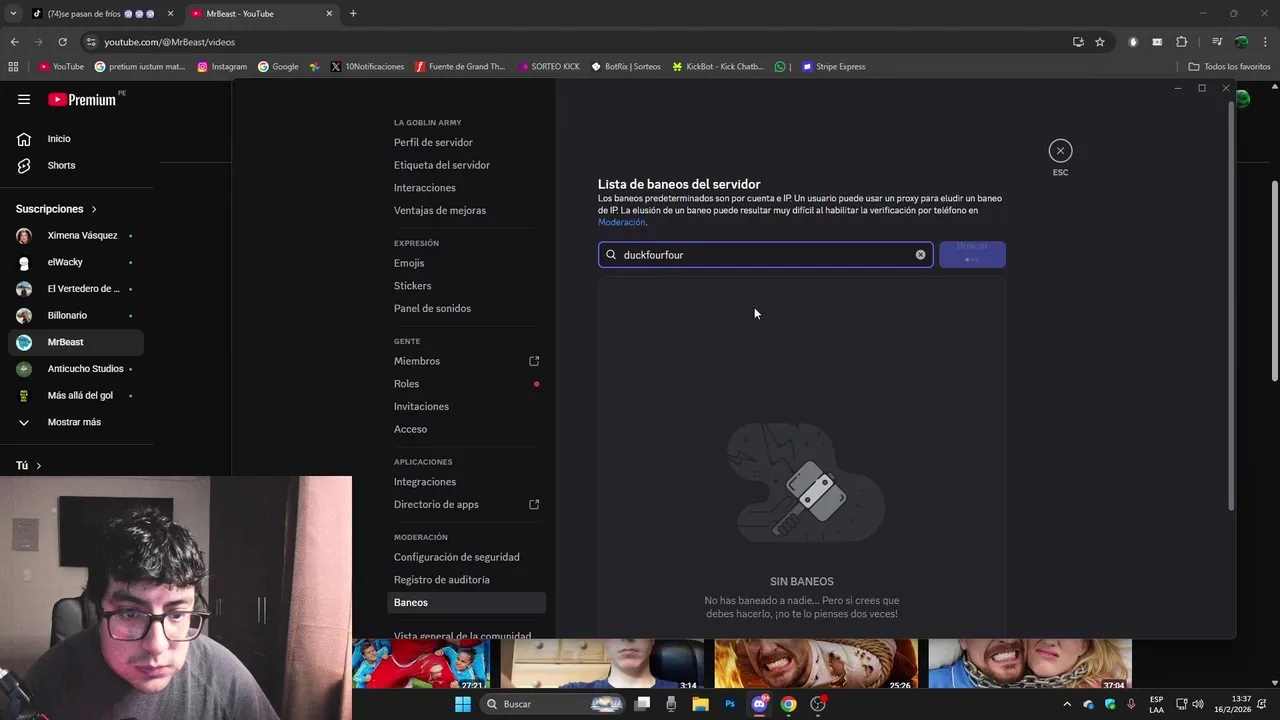
Task: Open Emojis settings
Action: point(409,263)
